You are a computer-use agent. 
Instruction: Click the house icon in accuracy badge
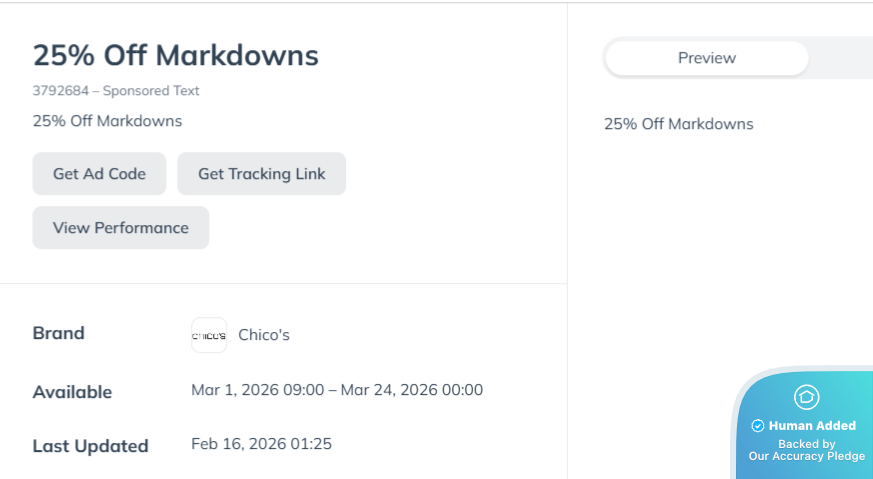pos(806,397)
